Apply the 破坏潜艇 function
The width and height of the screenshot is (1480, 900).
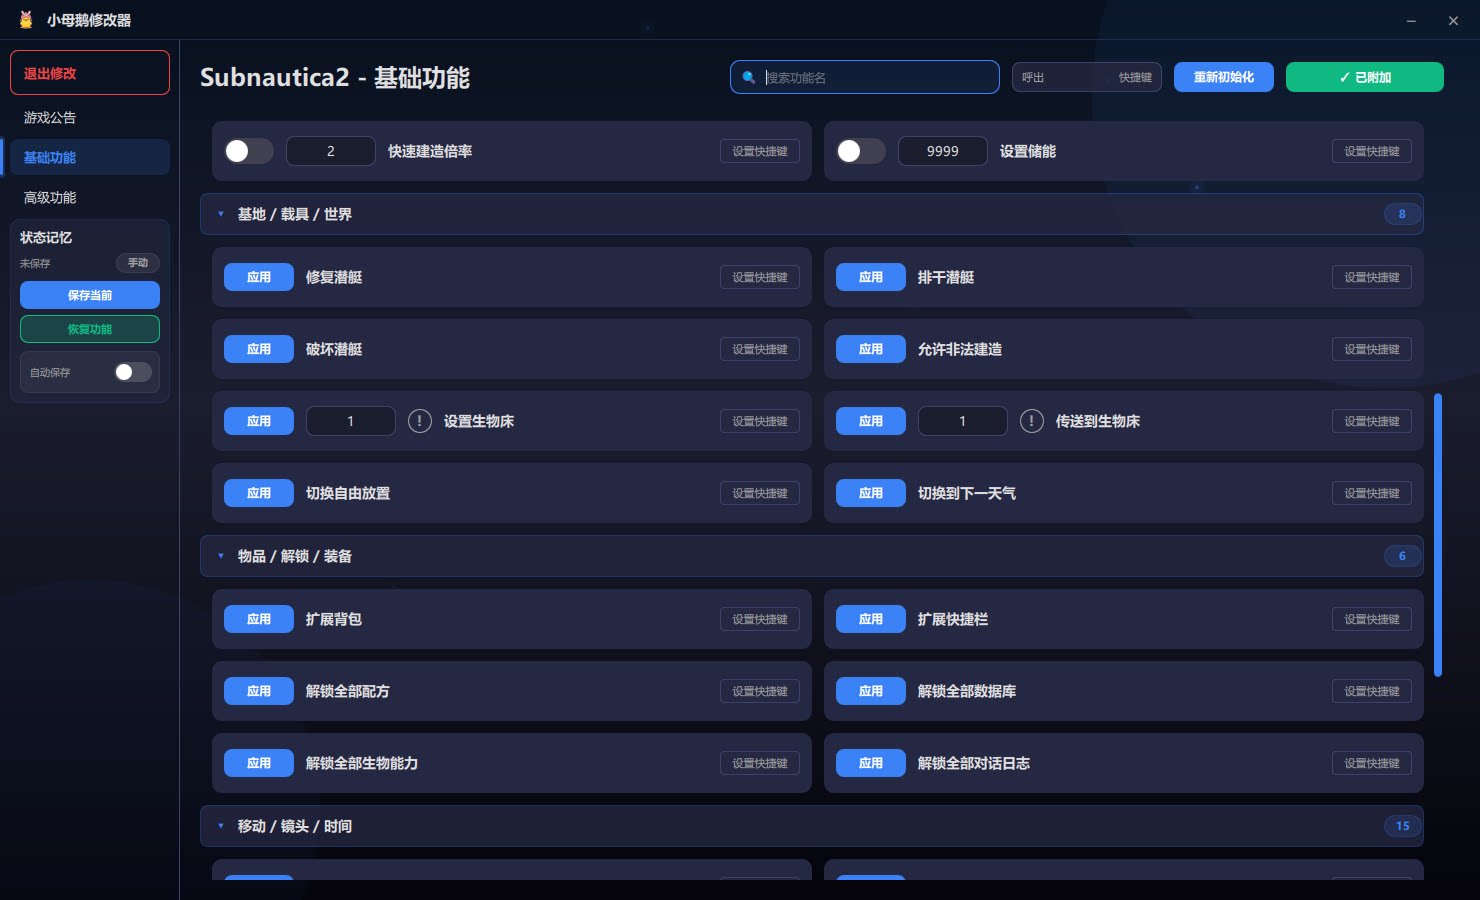(259, 349)
